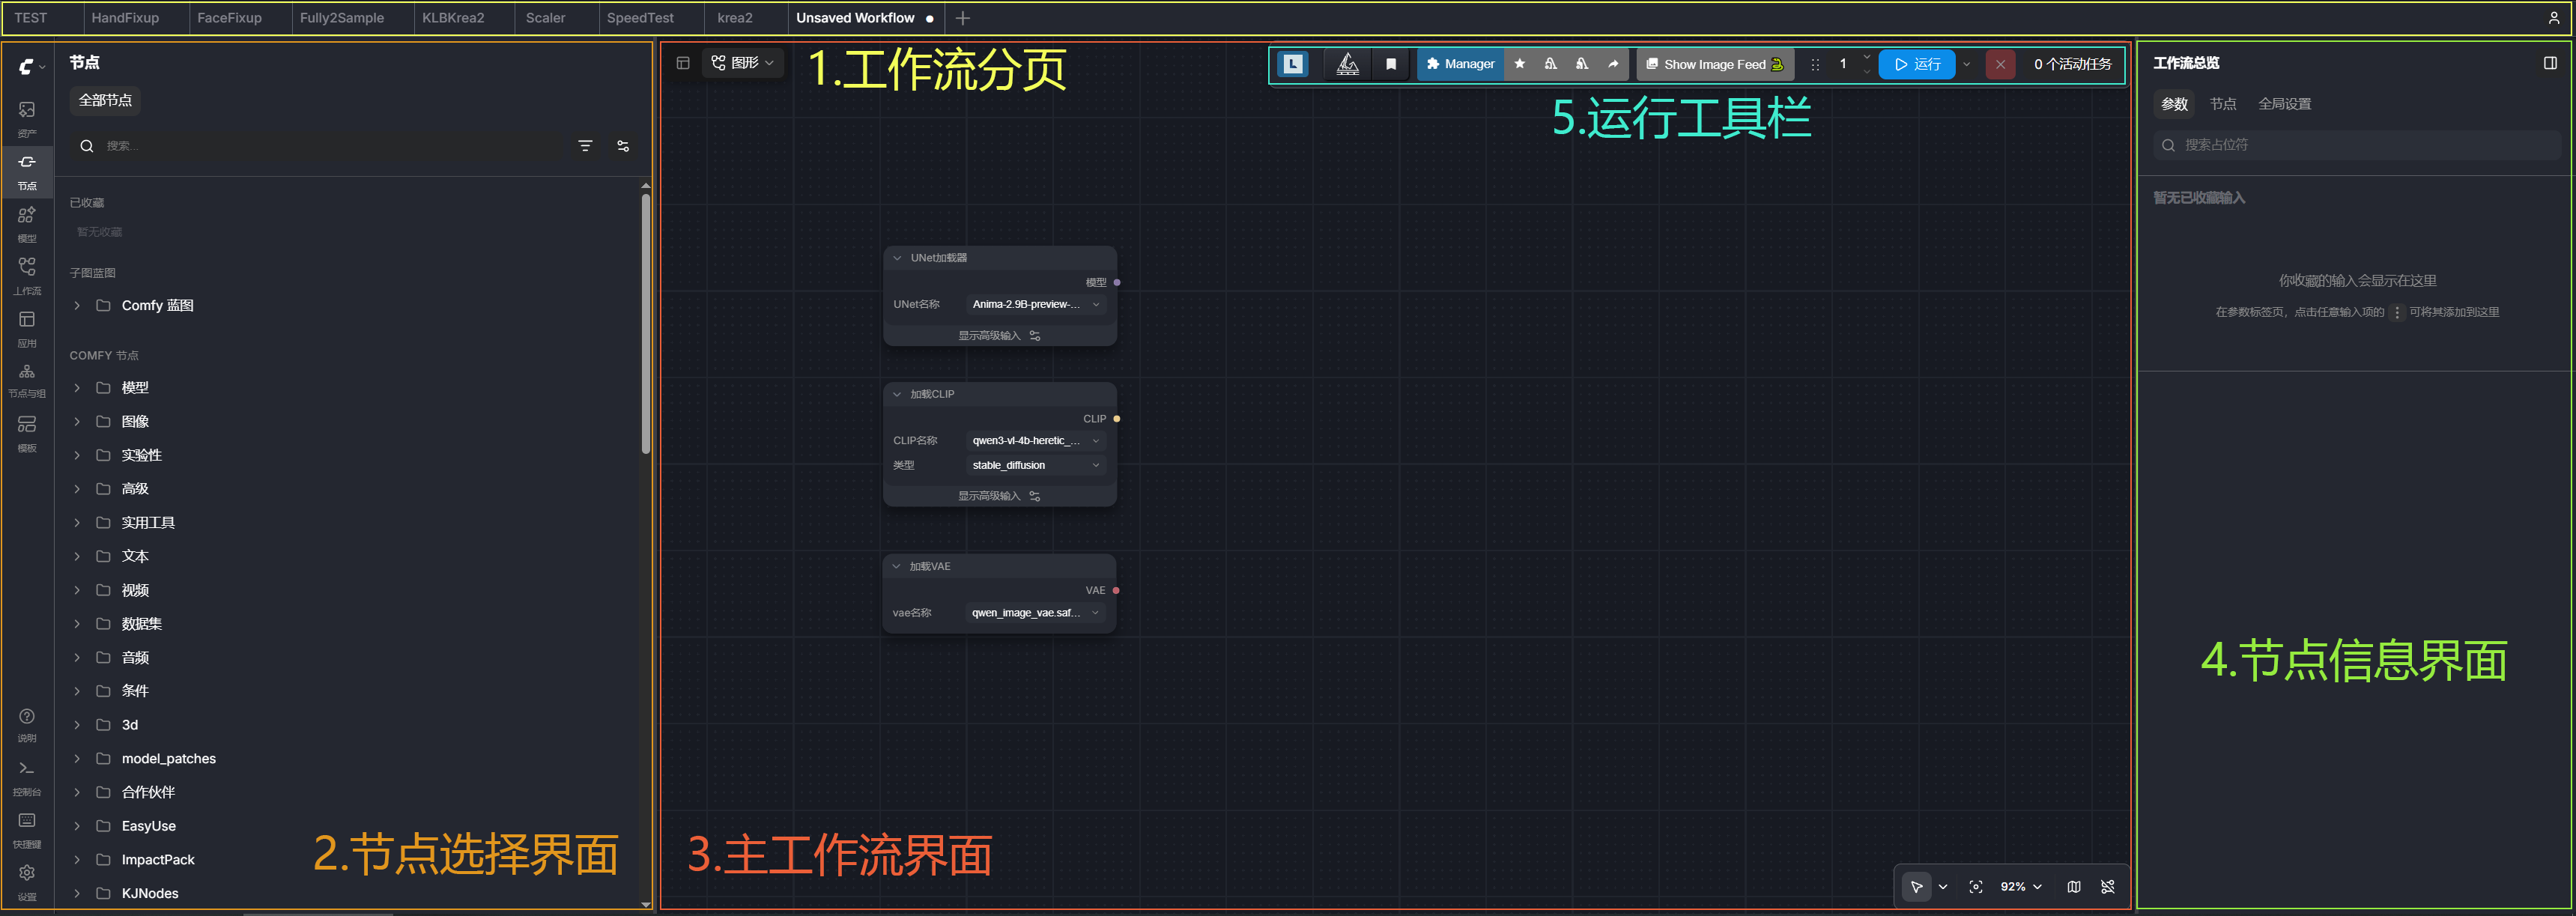The width and height of the screenshot is (2576, 916).
Task: Open the 92% zoom level dropdown
Action: click(2020, 886)
